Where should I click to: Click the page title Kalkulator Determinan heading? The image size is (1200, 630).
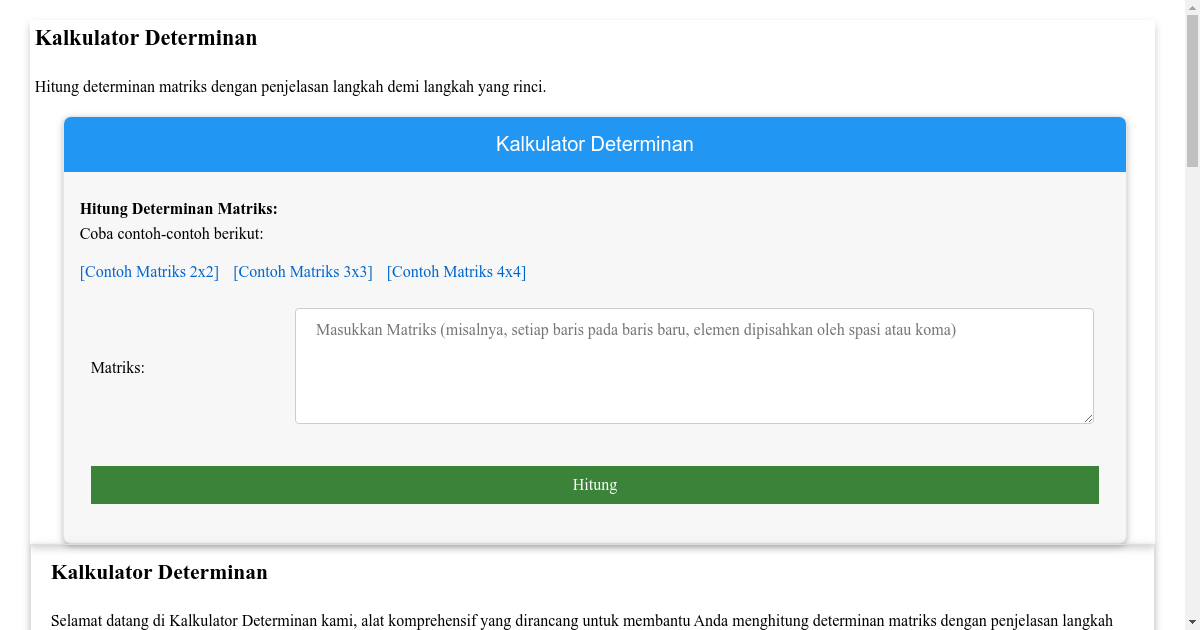146,38
